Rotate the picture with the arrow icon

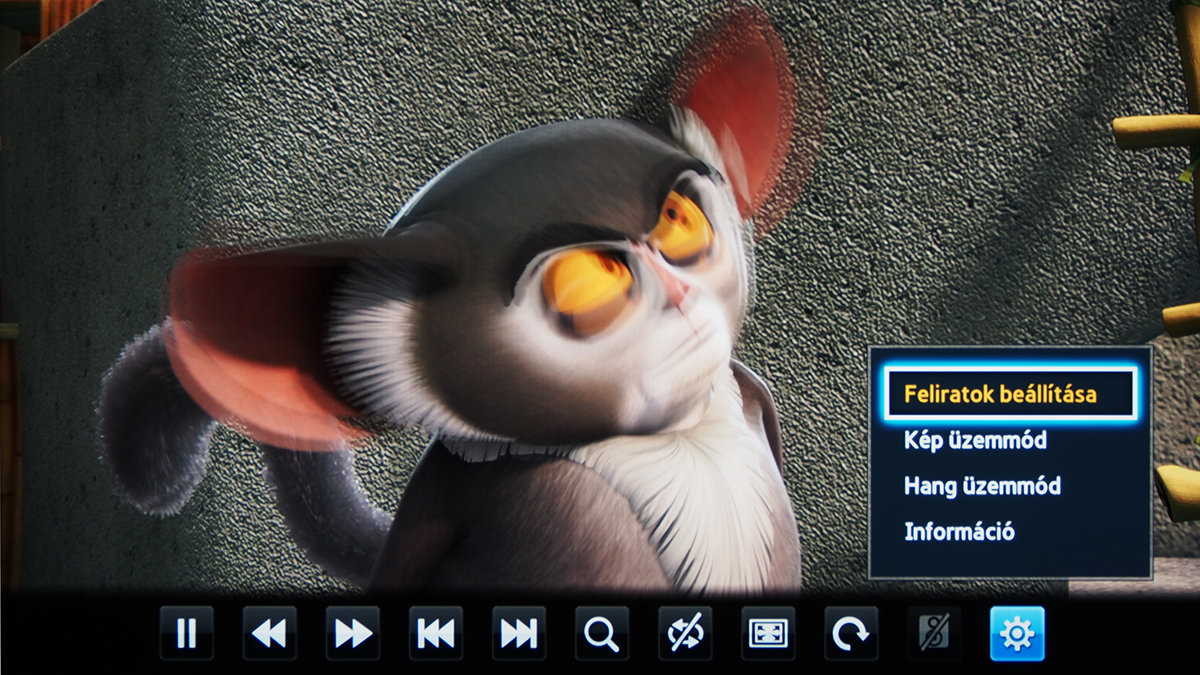(x=851, y=633)
